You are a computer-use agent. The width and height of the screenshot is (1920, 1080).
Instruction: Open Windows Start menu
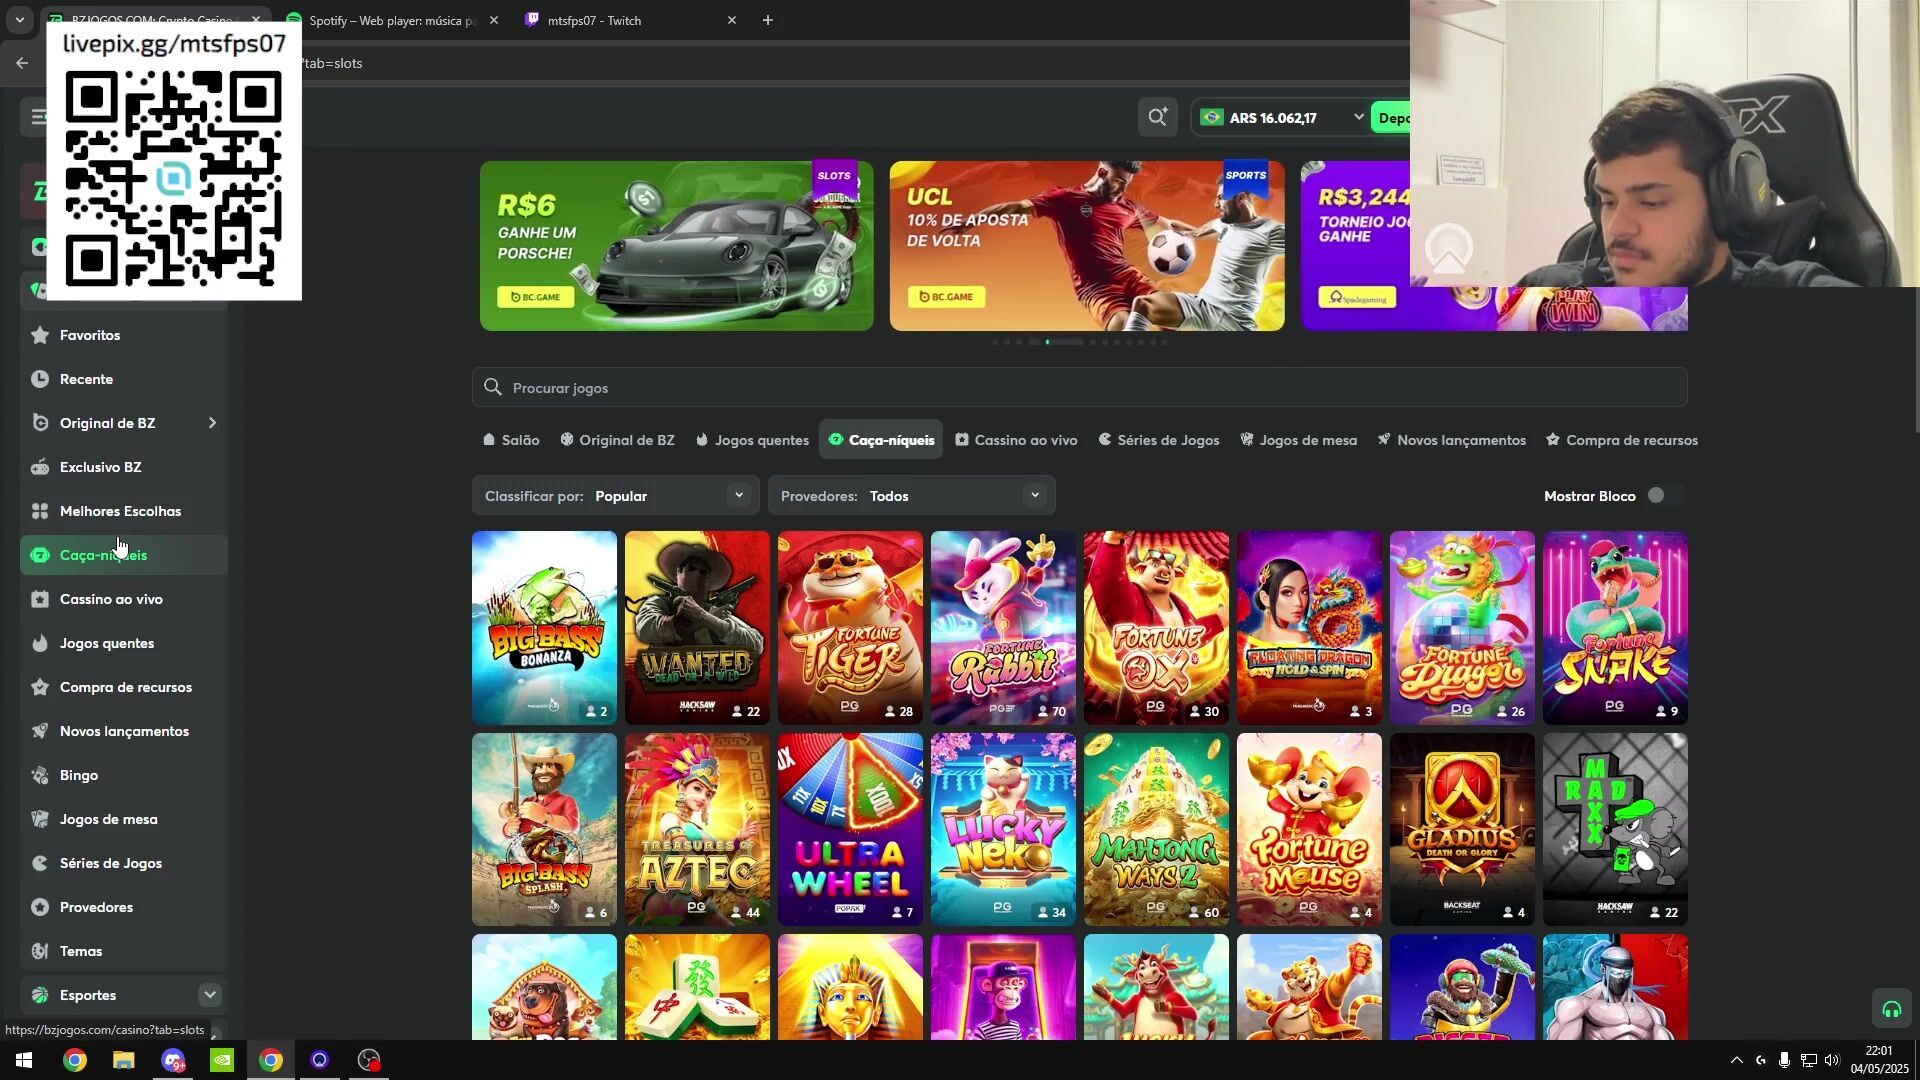click(24, 1060)
